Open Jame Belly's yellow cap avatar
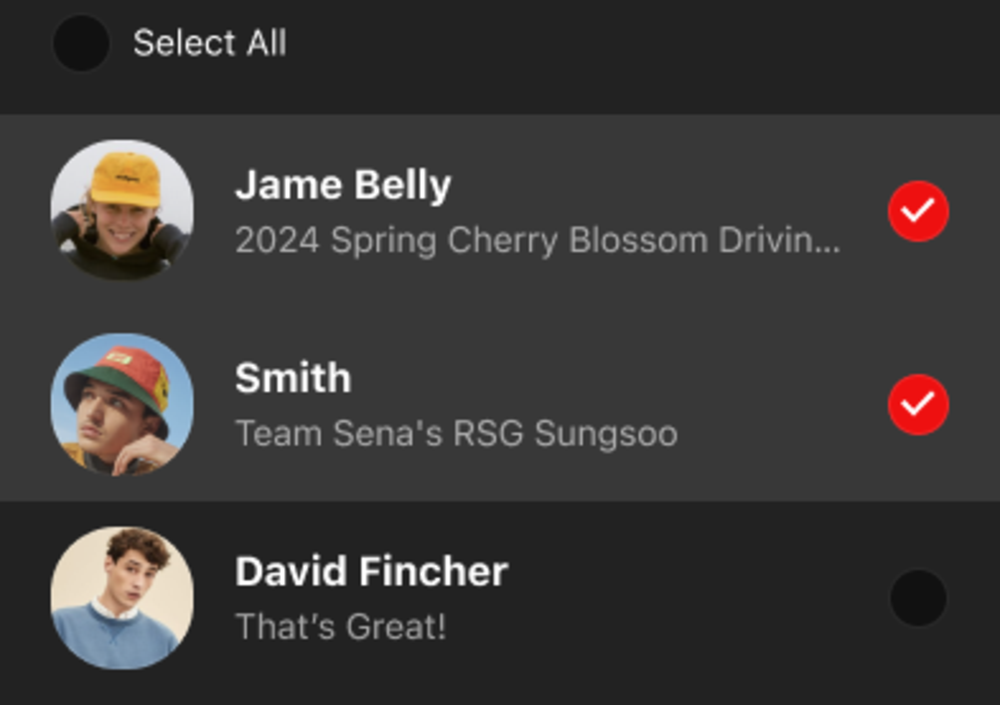This screenshot has height=705, width=1000. [x=122, y=210]
